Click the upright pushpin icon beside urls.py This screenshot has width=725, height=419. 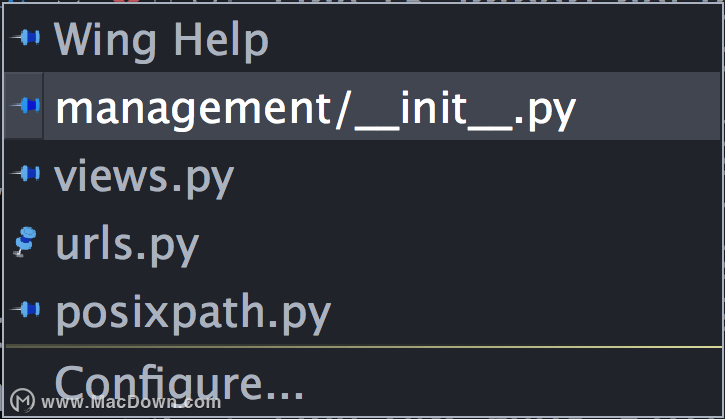coord(25,241)
